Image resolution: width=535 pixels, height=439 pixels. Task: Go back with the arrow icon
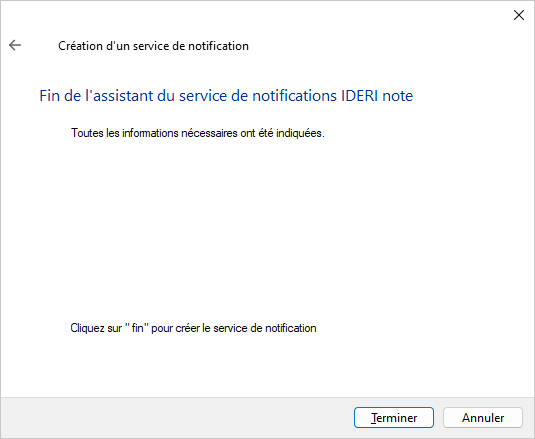click(15, 45)
